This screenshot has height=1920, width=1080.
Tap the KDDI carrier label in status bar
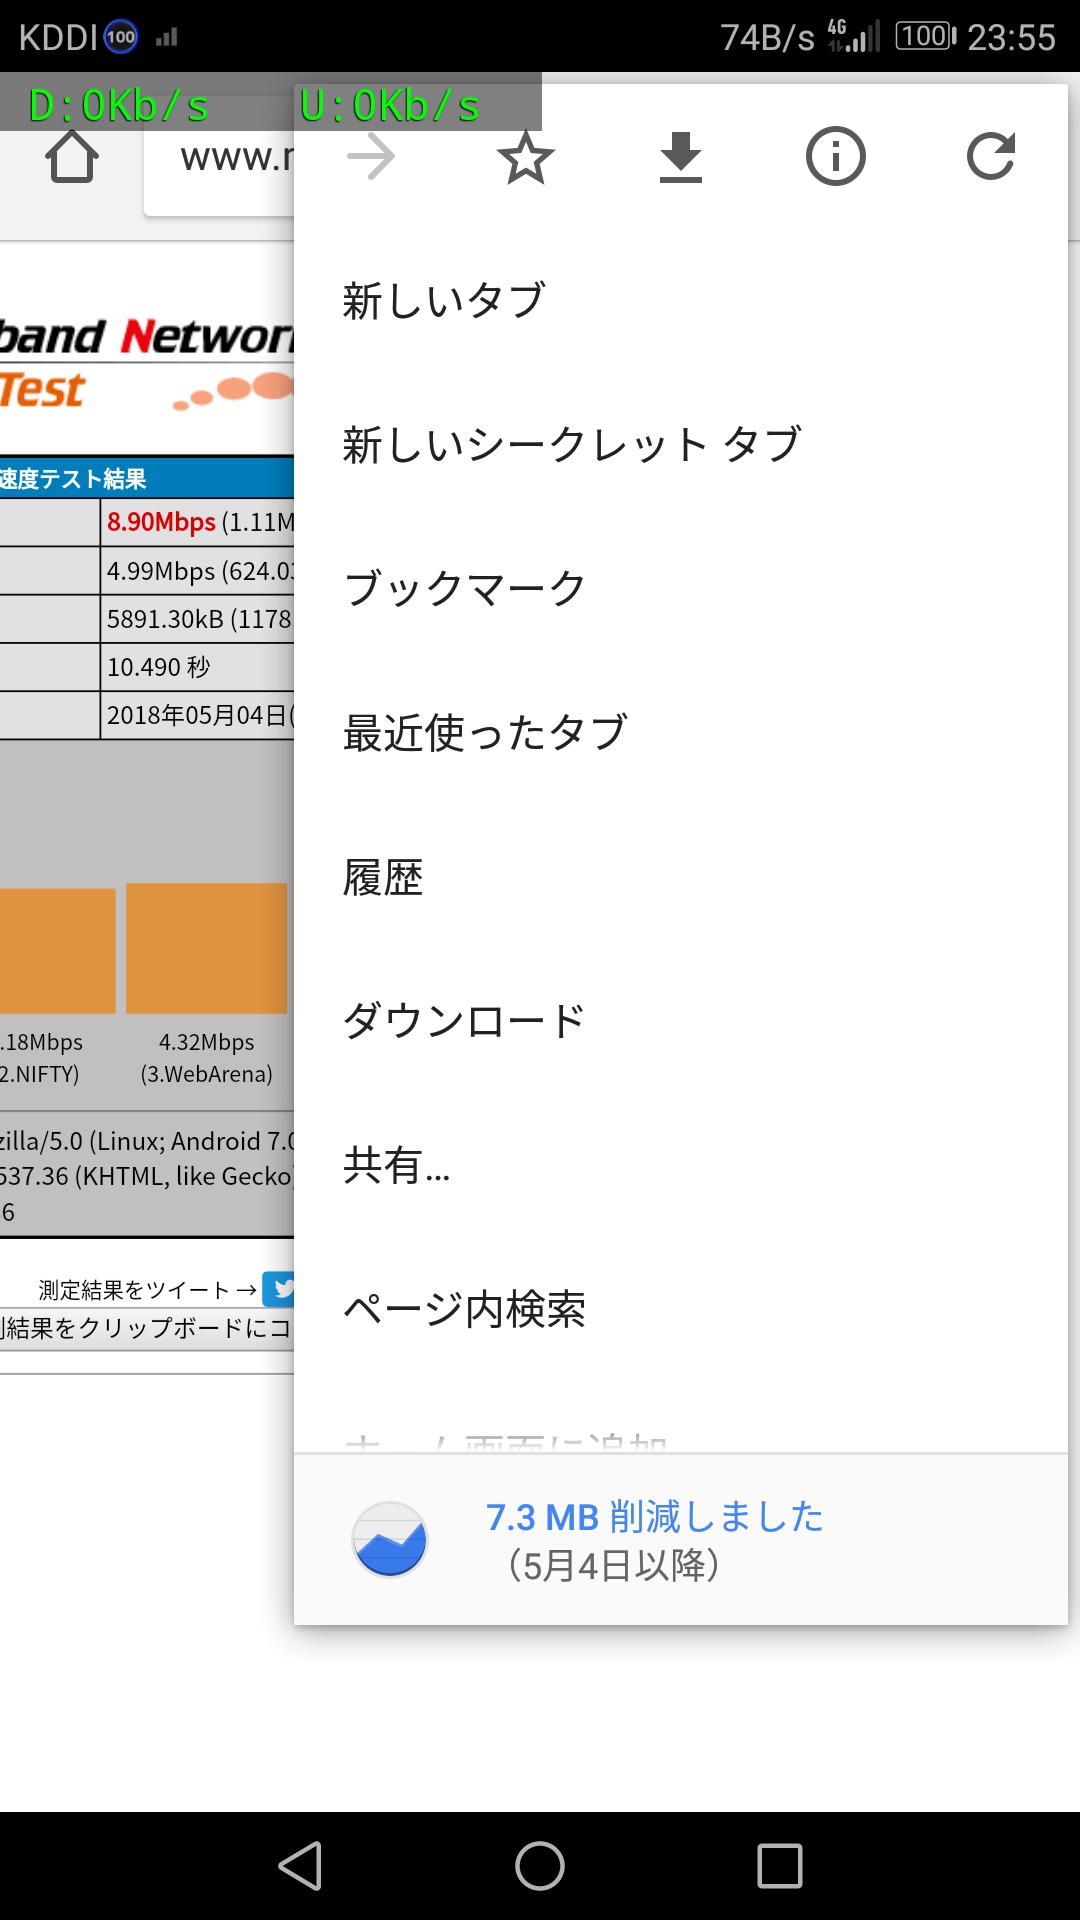58,38
